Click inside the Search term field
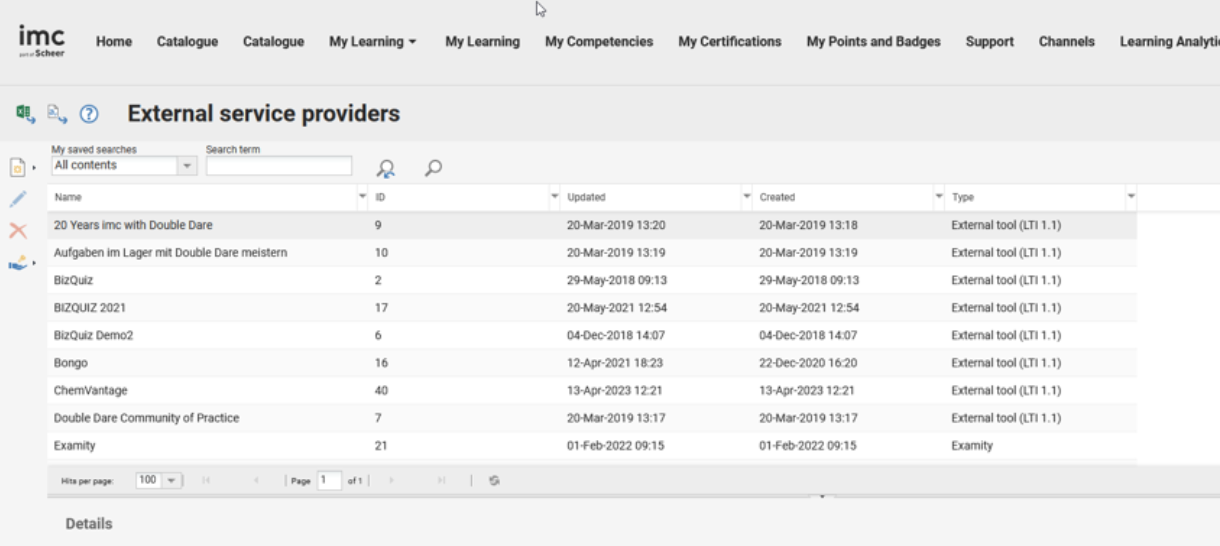This screenshot has width=1220, height=546. click(279, 166)
